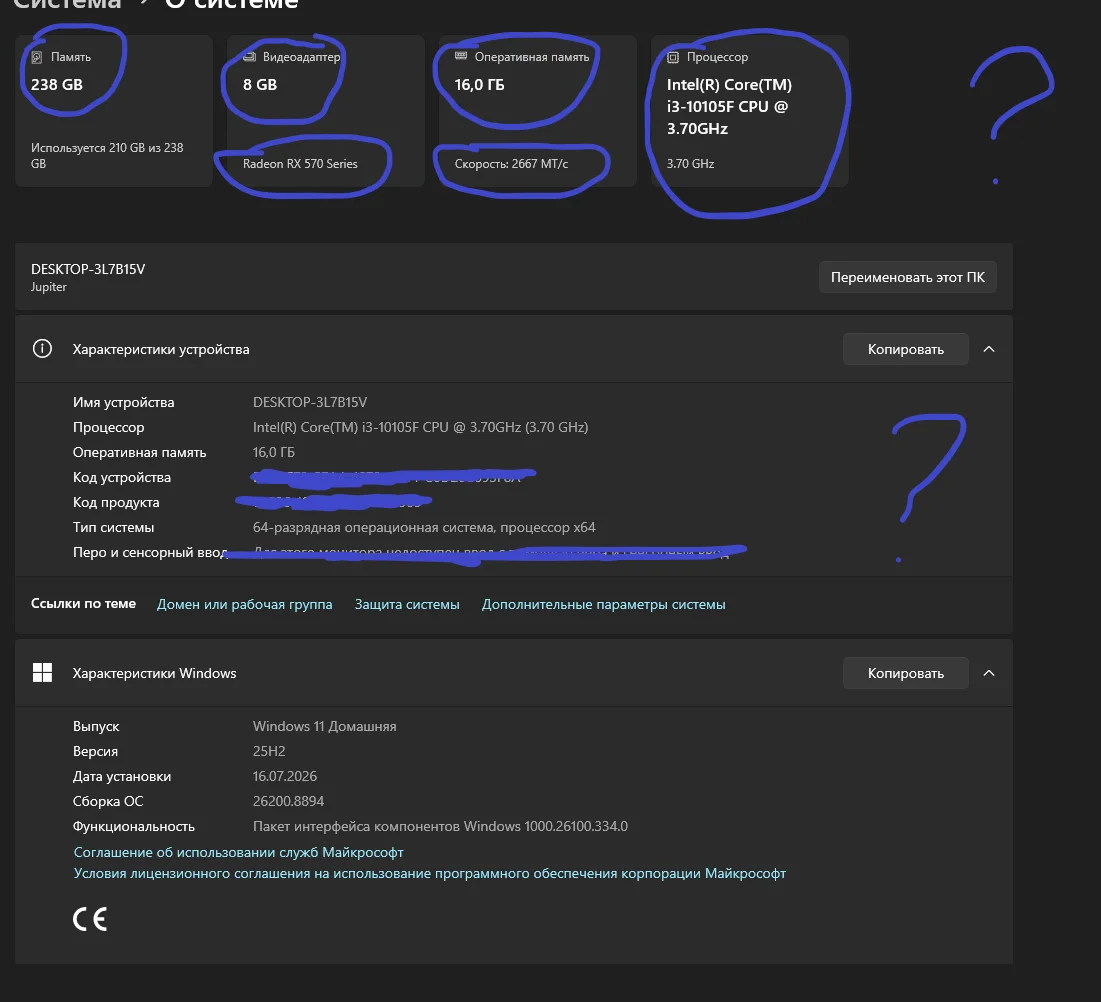
Task: Select the Скорость: 2667 МТ/с text
Action: point(511,164)
